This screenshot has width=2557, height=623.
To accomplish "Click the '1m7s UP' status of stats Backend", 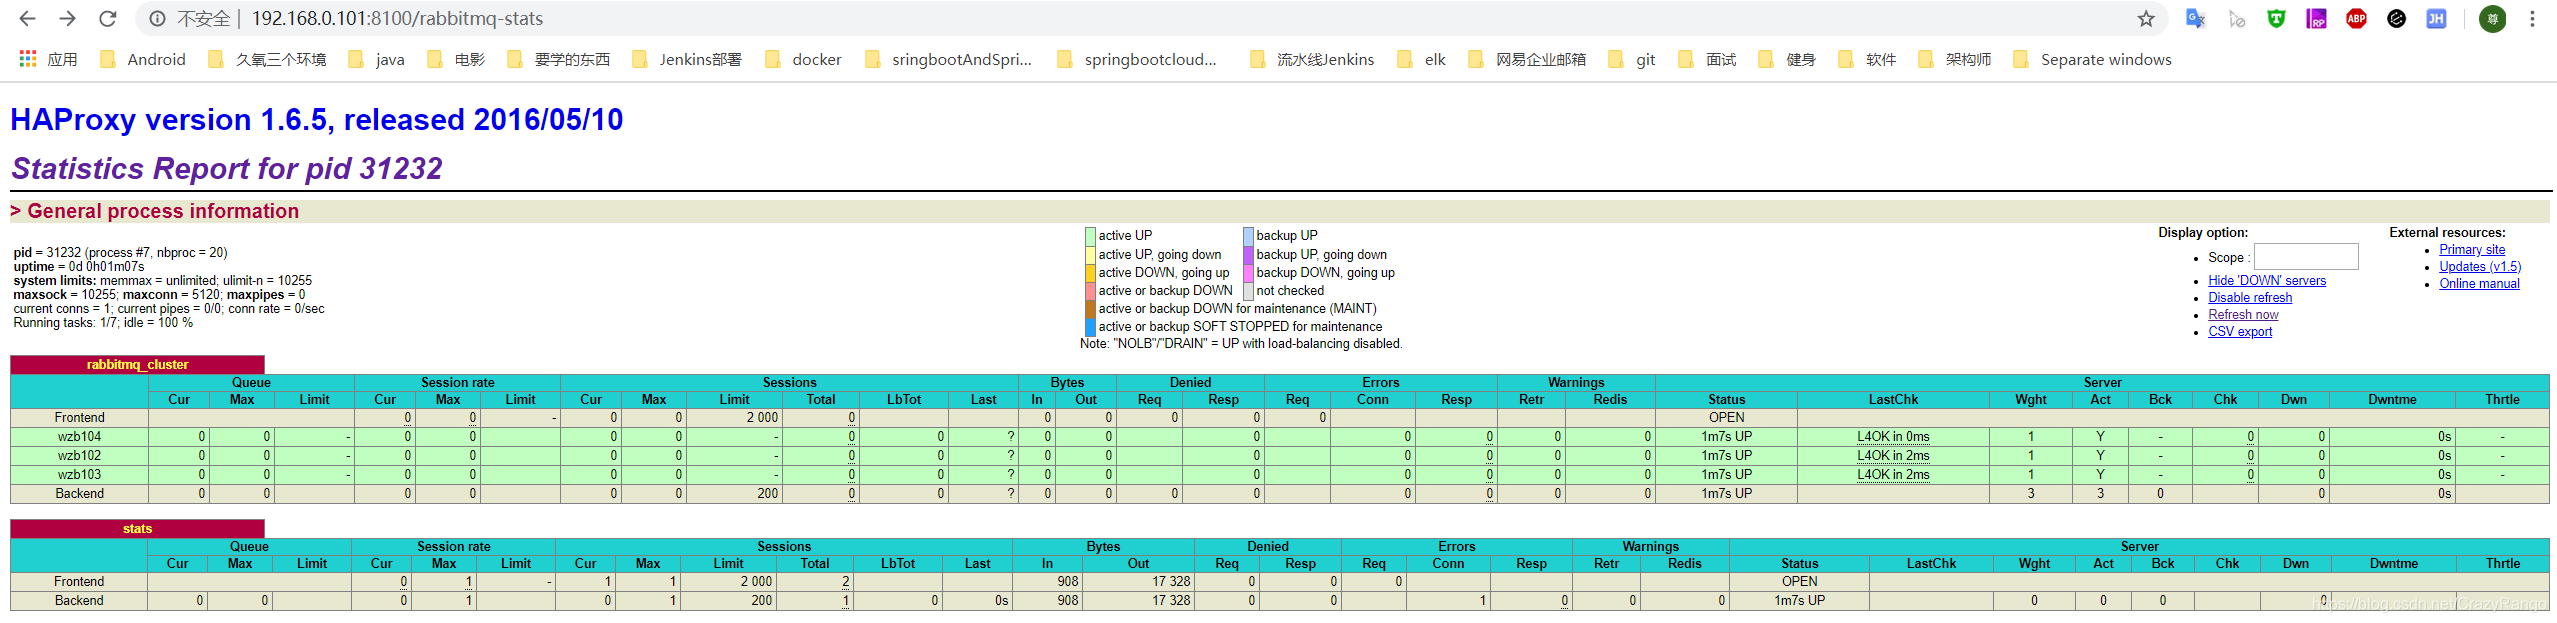I will (1799, 601).
